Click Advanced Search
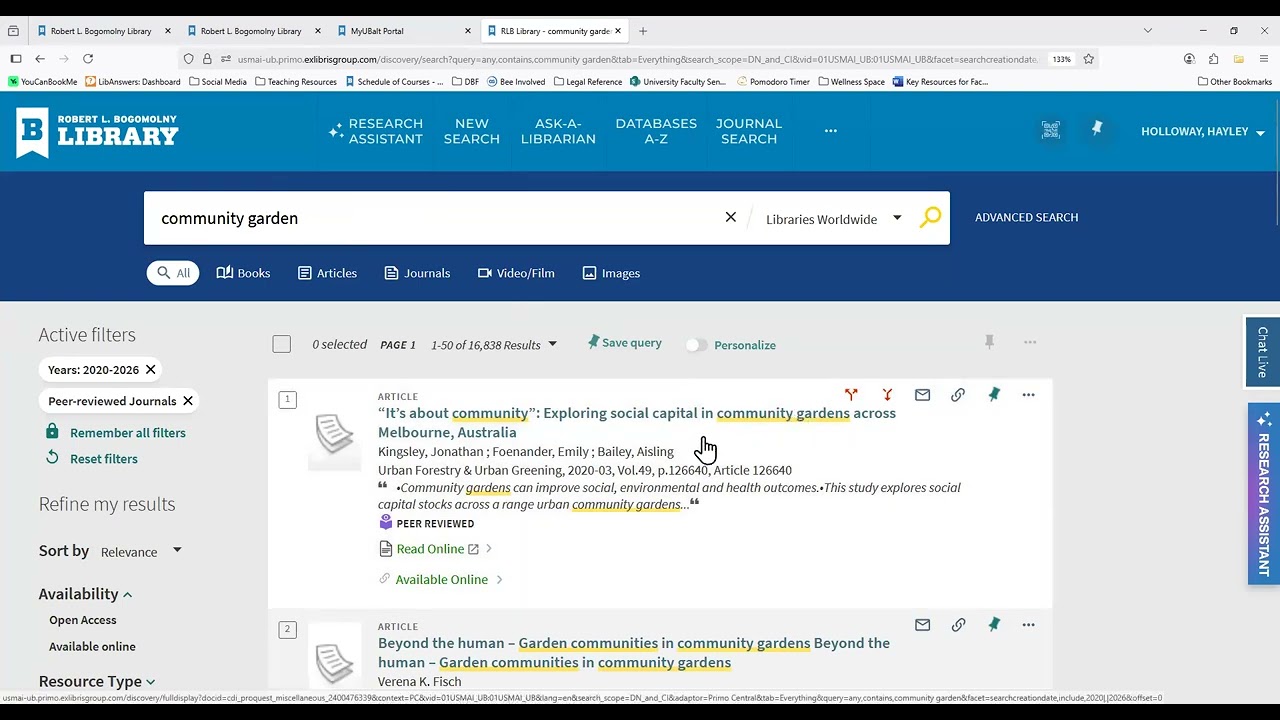Screen dimensions: 1280x720 (1026, 217)
